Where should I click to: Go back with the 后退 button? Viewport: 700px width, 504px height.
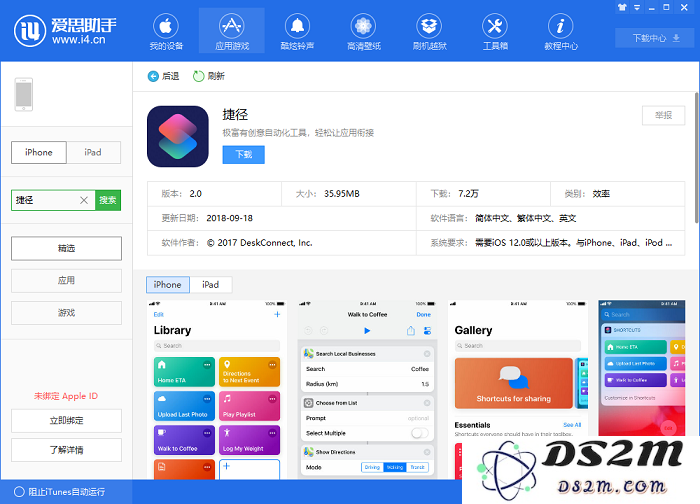coord(163,76)
